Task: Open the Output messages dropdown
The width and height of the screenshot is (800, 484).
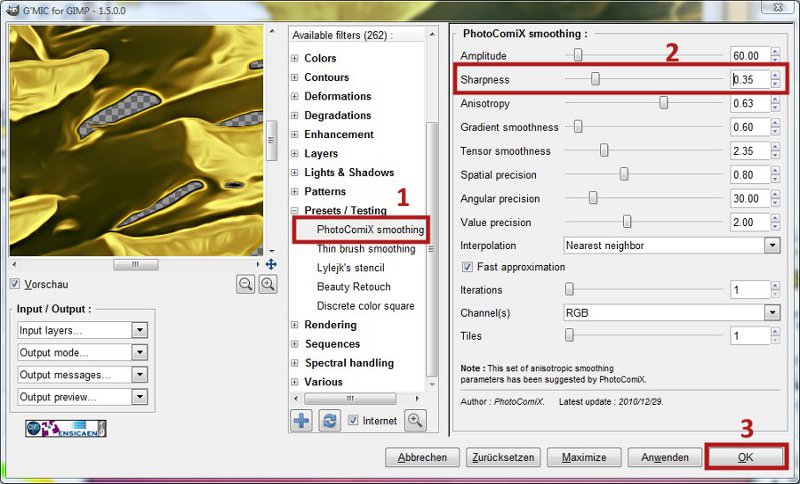Action: click(x=83, y=375)
